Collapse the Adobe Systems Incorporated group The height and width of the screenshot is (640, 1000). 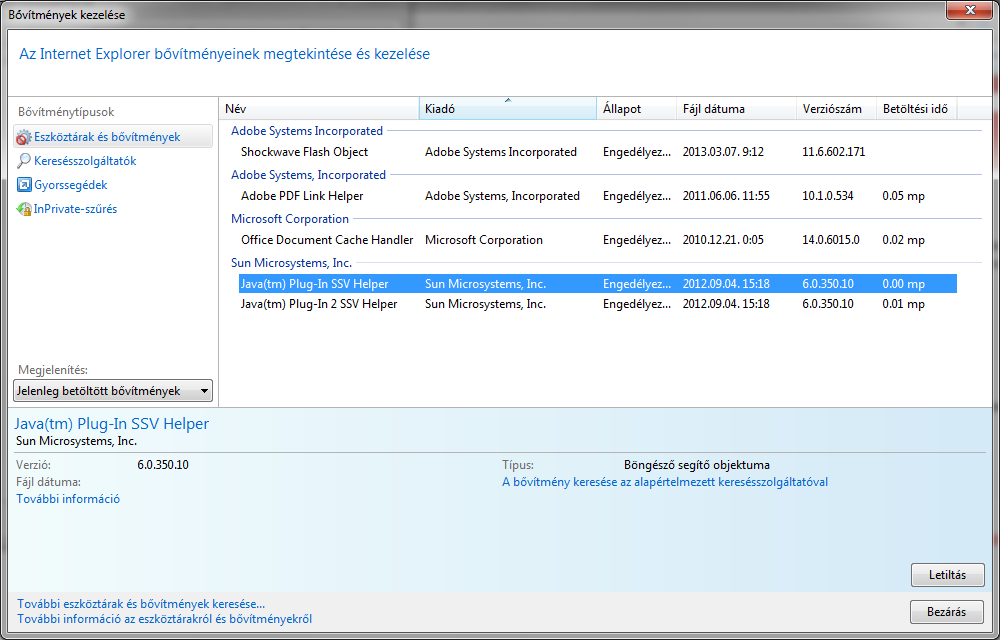point(307,131)
